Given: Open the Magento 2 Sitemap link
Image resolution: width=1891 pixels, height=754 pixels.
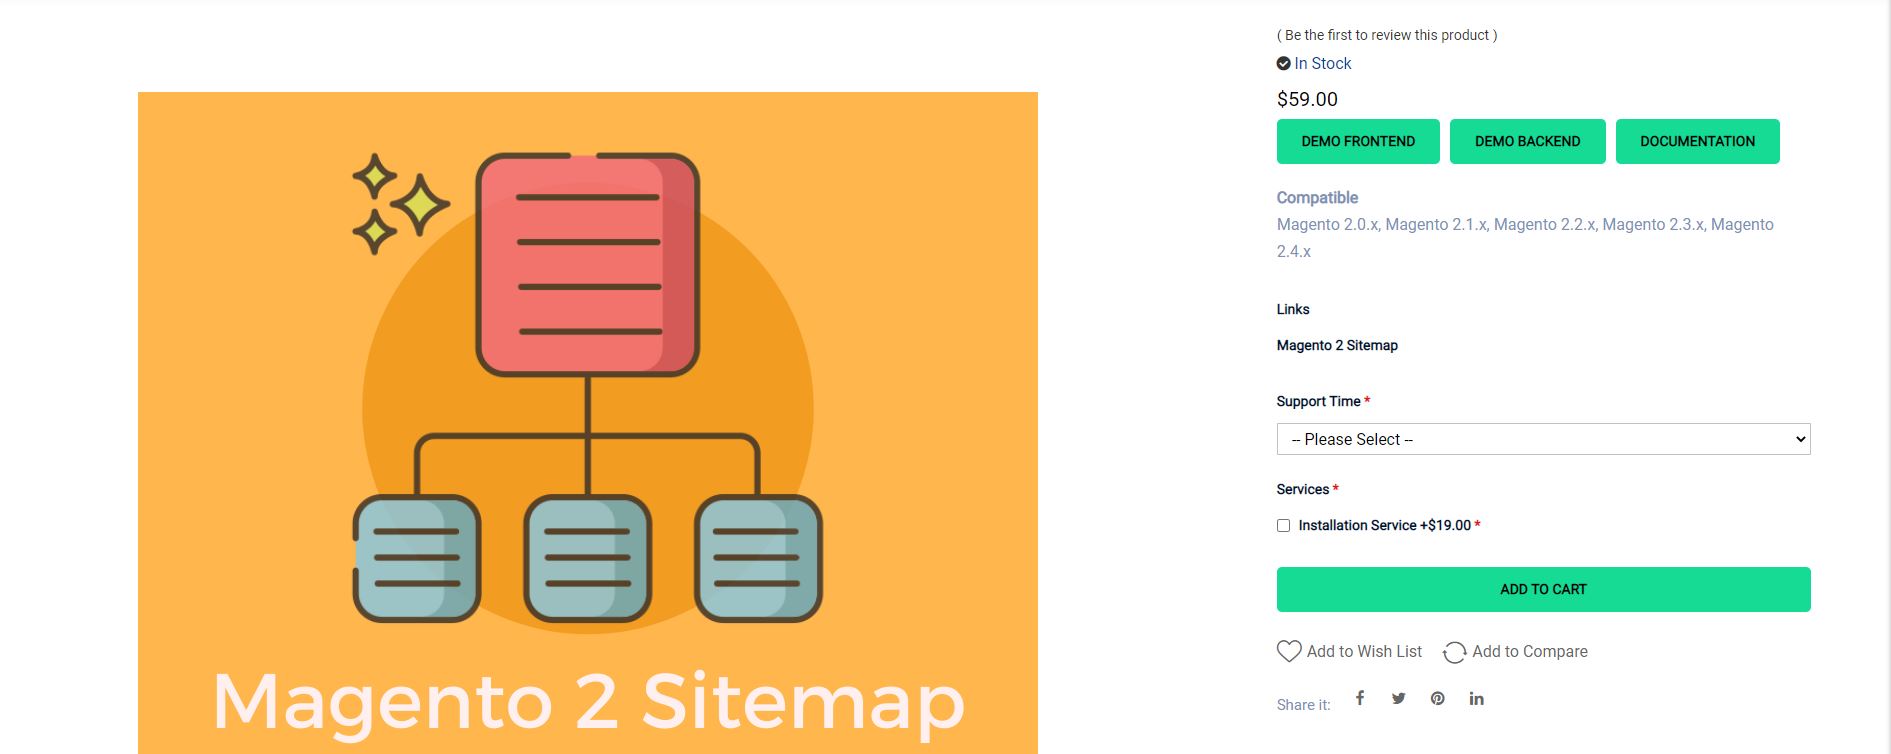Looking at the screenshot, I should pos(1337,345).
